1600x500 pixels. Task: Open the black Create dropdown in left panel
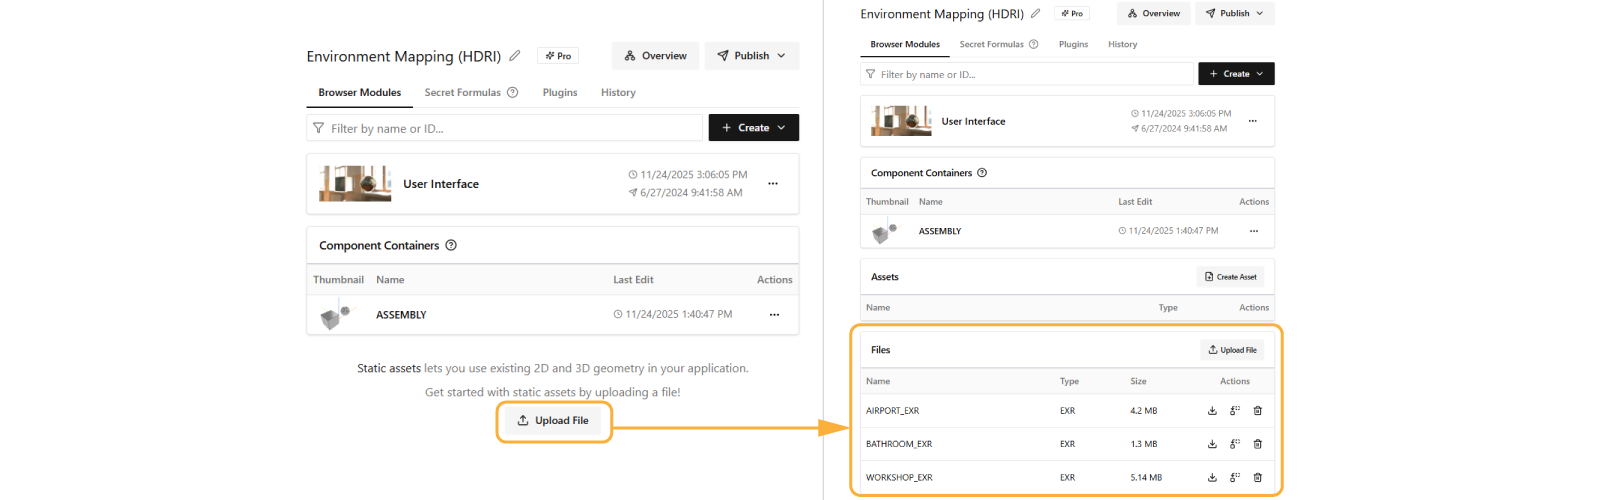753,128
